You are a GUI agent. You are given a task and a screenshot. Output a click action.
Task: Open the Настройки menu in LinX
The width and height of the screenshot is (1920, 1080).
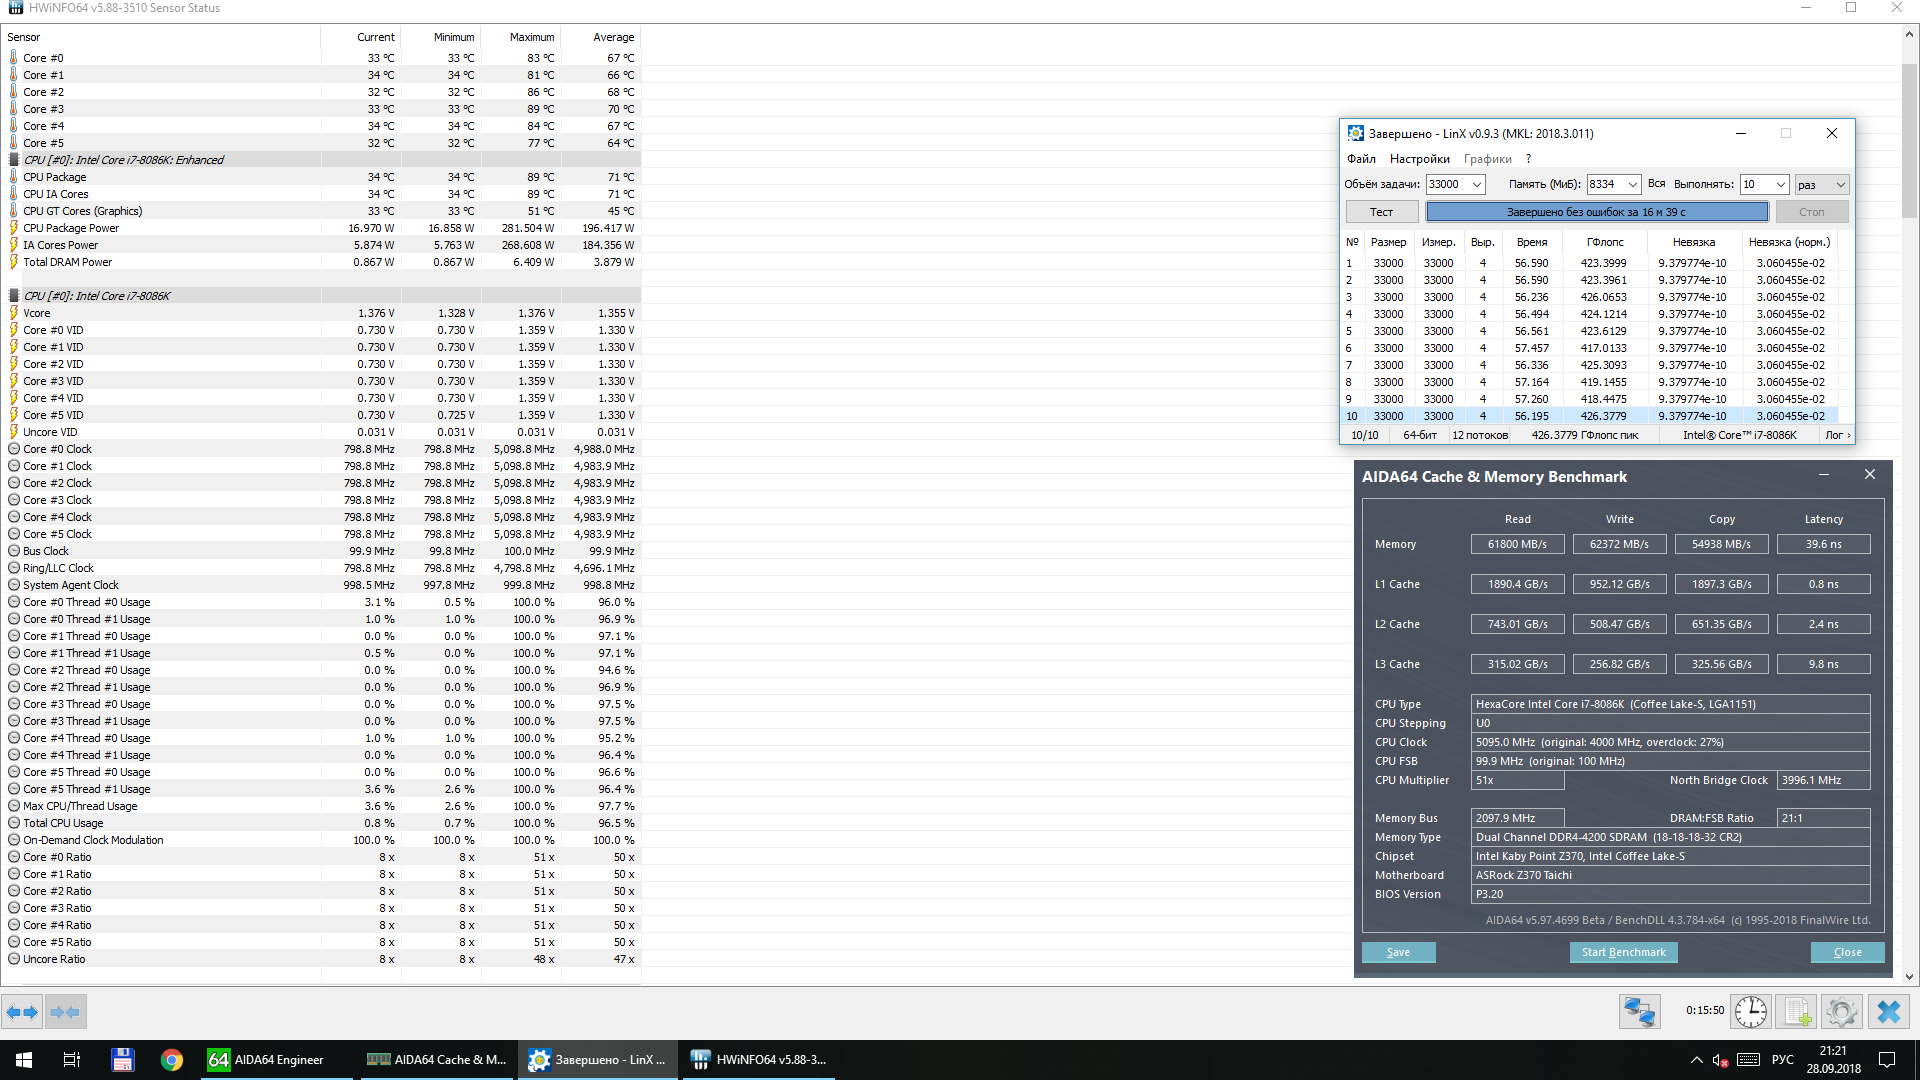click(1419, 159)
